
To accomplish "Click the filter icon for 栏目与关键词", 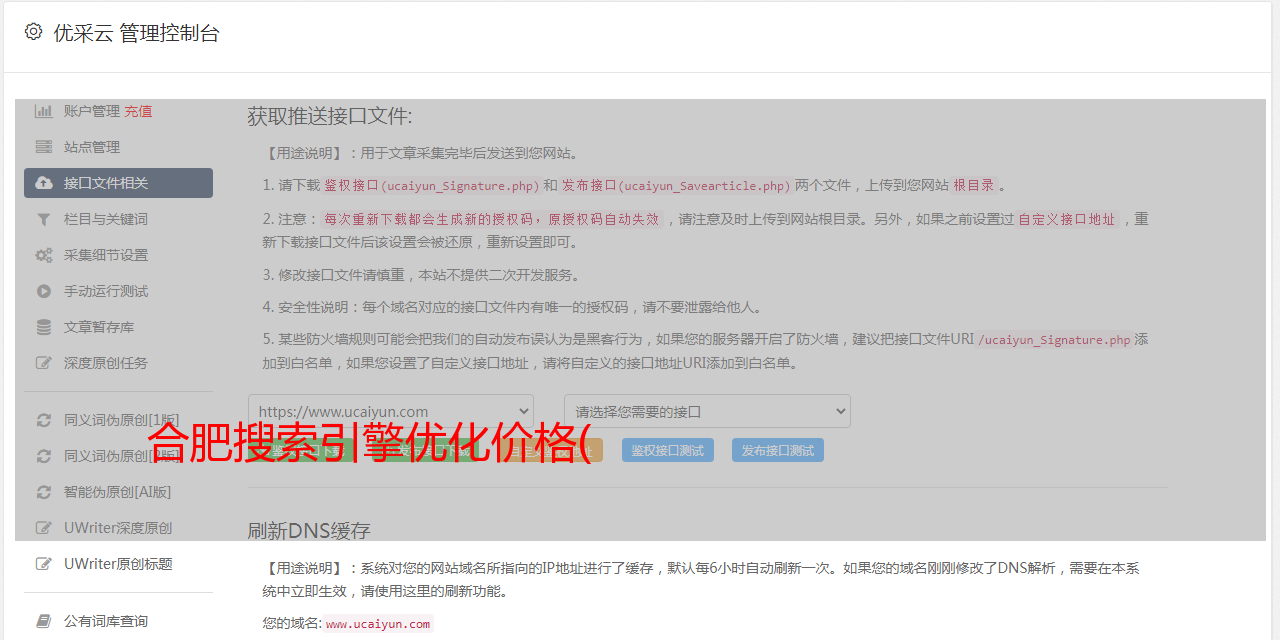I will (44, 219).
